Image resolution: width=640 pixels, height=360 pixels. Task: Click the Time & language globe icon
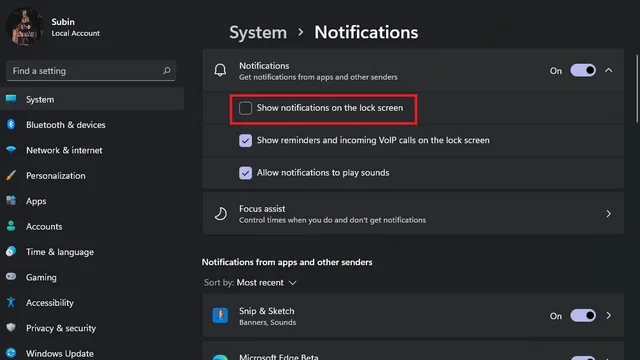tap(11, 251)
